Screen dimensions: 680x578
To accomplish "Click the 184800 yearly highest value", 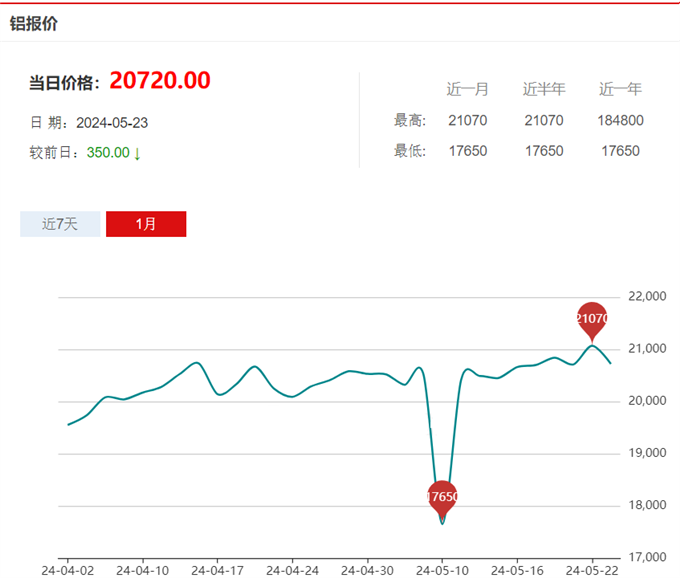I will click(620, 121).
